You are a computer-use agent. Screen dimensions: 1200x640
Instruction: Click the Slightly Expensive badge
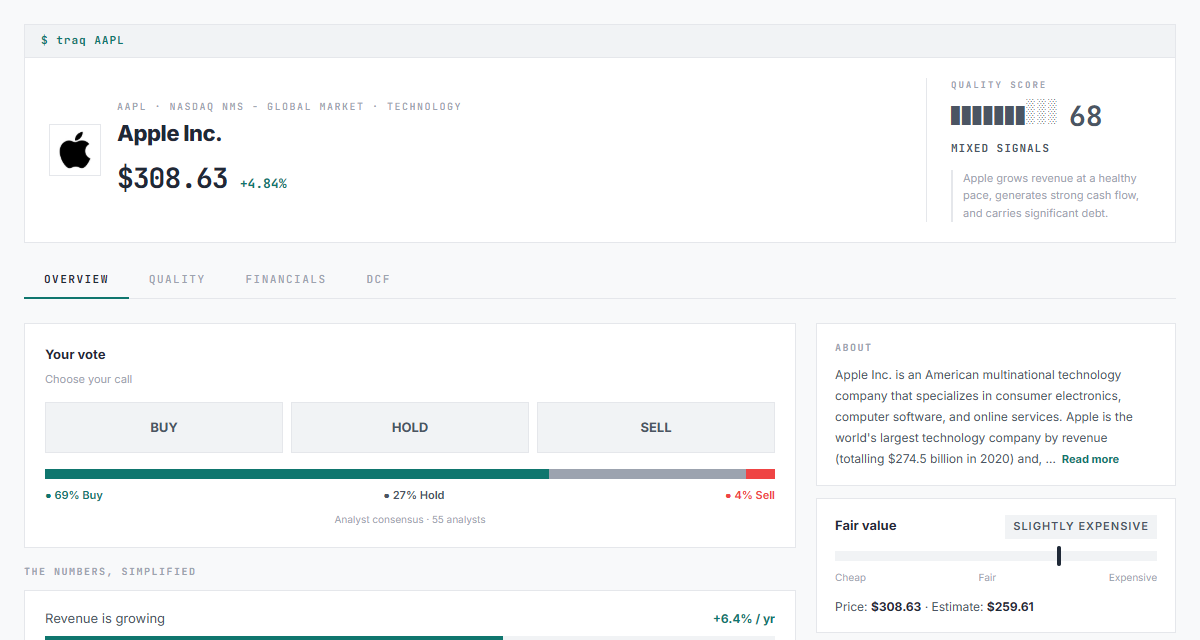(x=1081, y=527)
